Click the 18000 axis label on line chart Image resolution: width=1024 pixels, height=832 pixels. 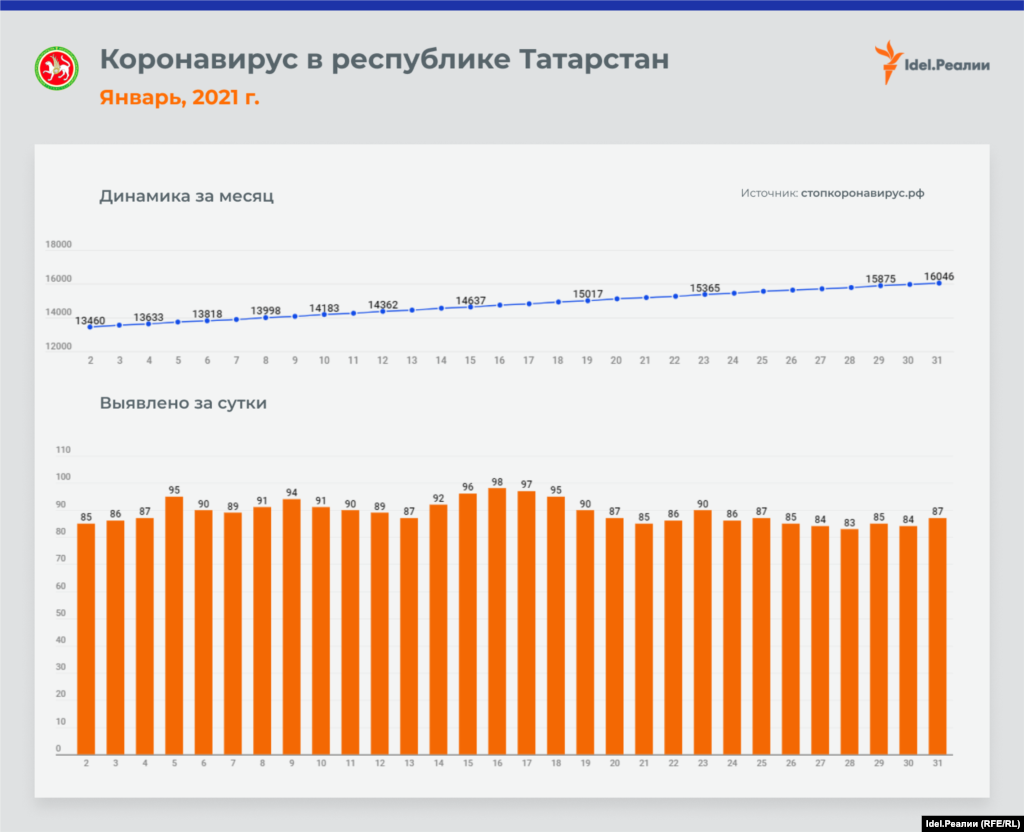[x=59, y=244]
